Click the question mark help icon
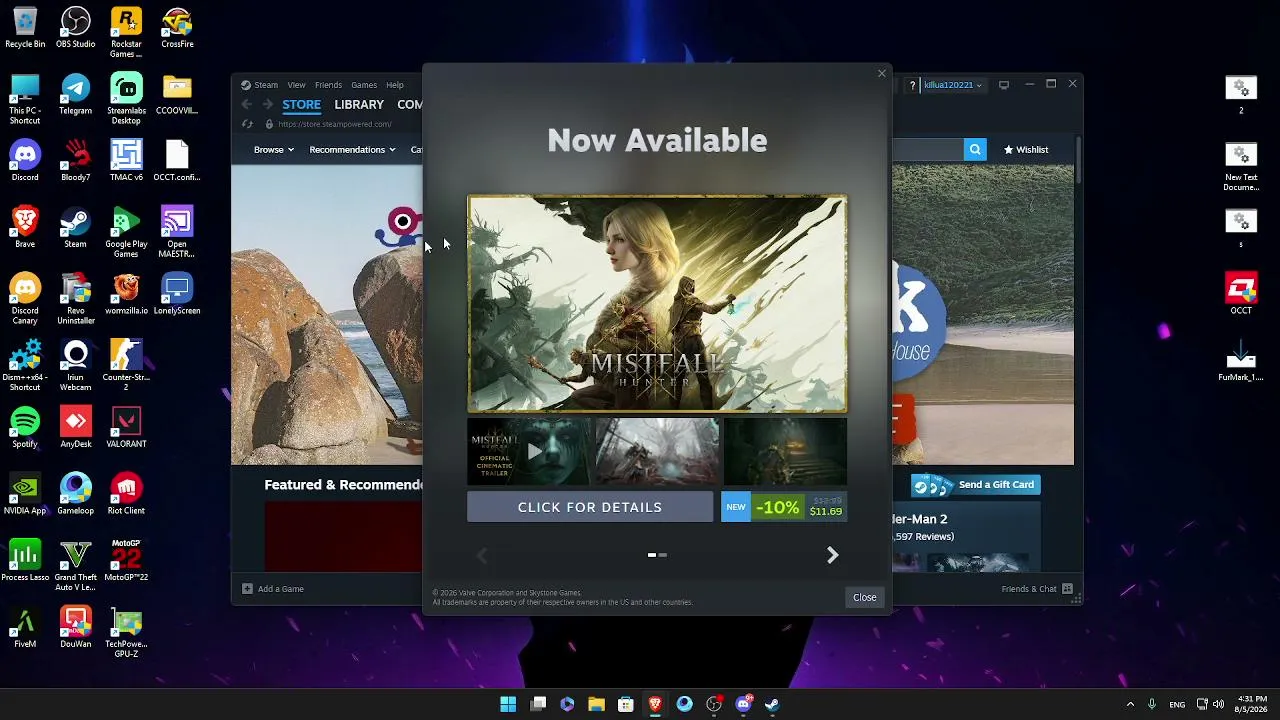The width and height of the screenshot is (1280, 720). (x=912, y=85)
